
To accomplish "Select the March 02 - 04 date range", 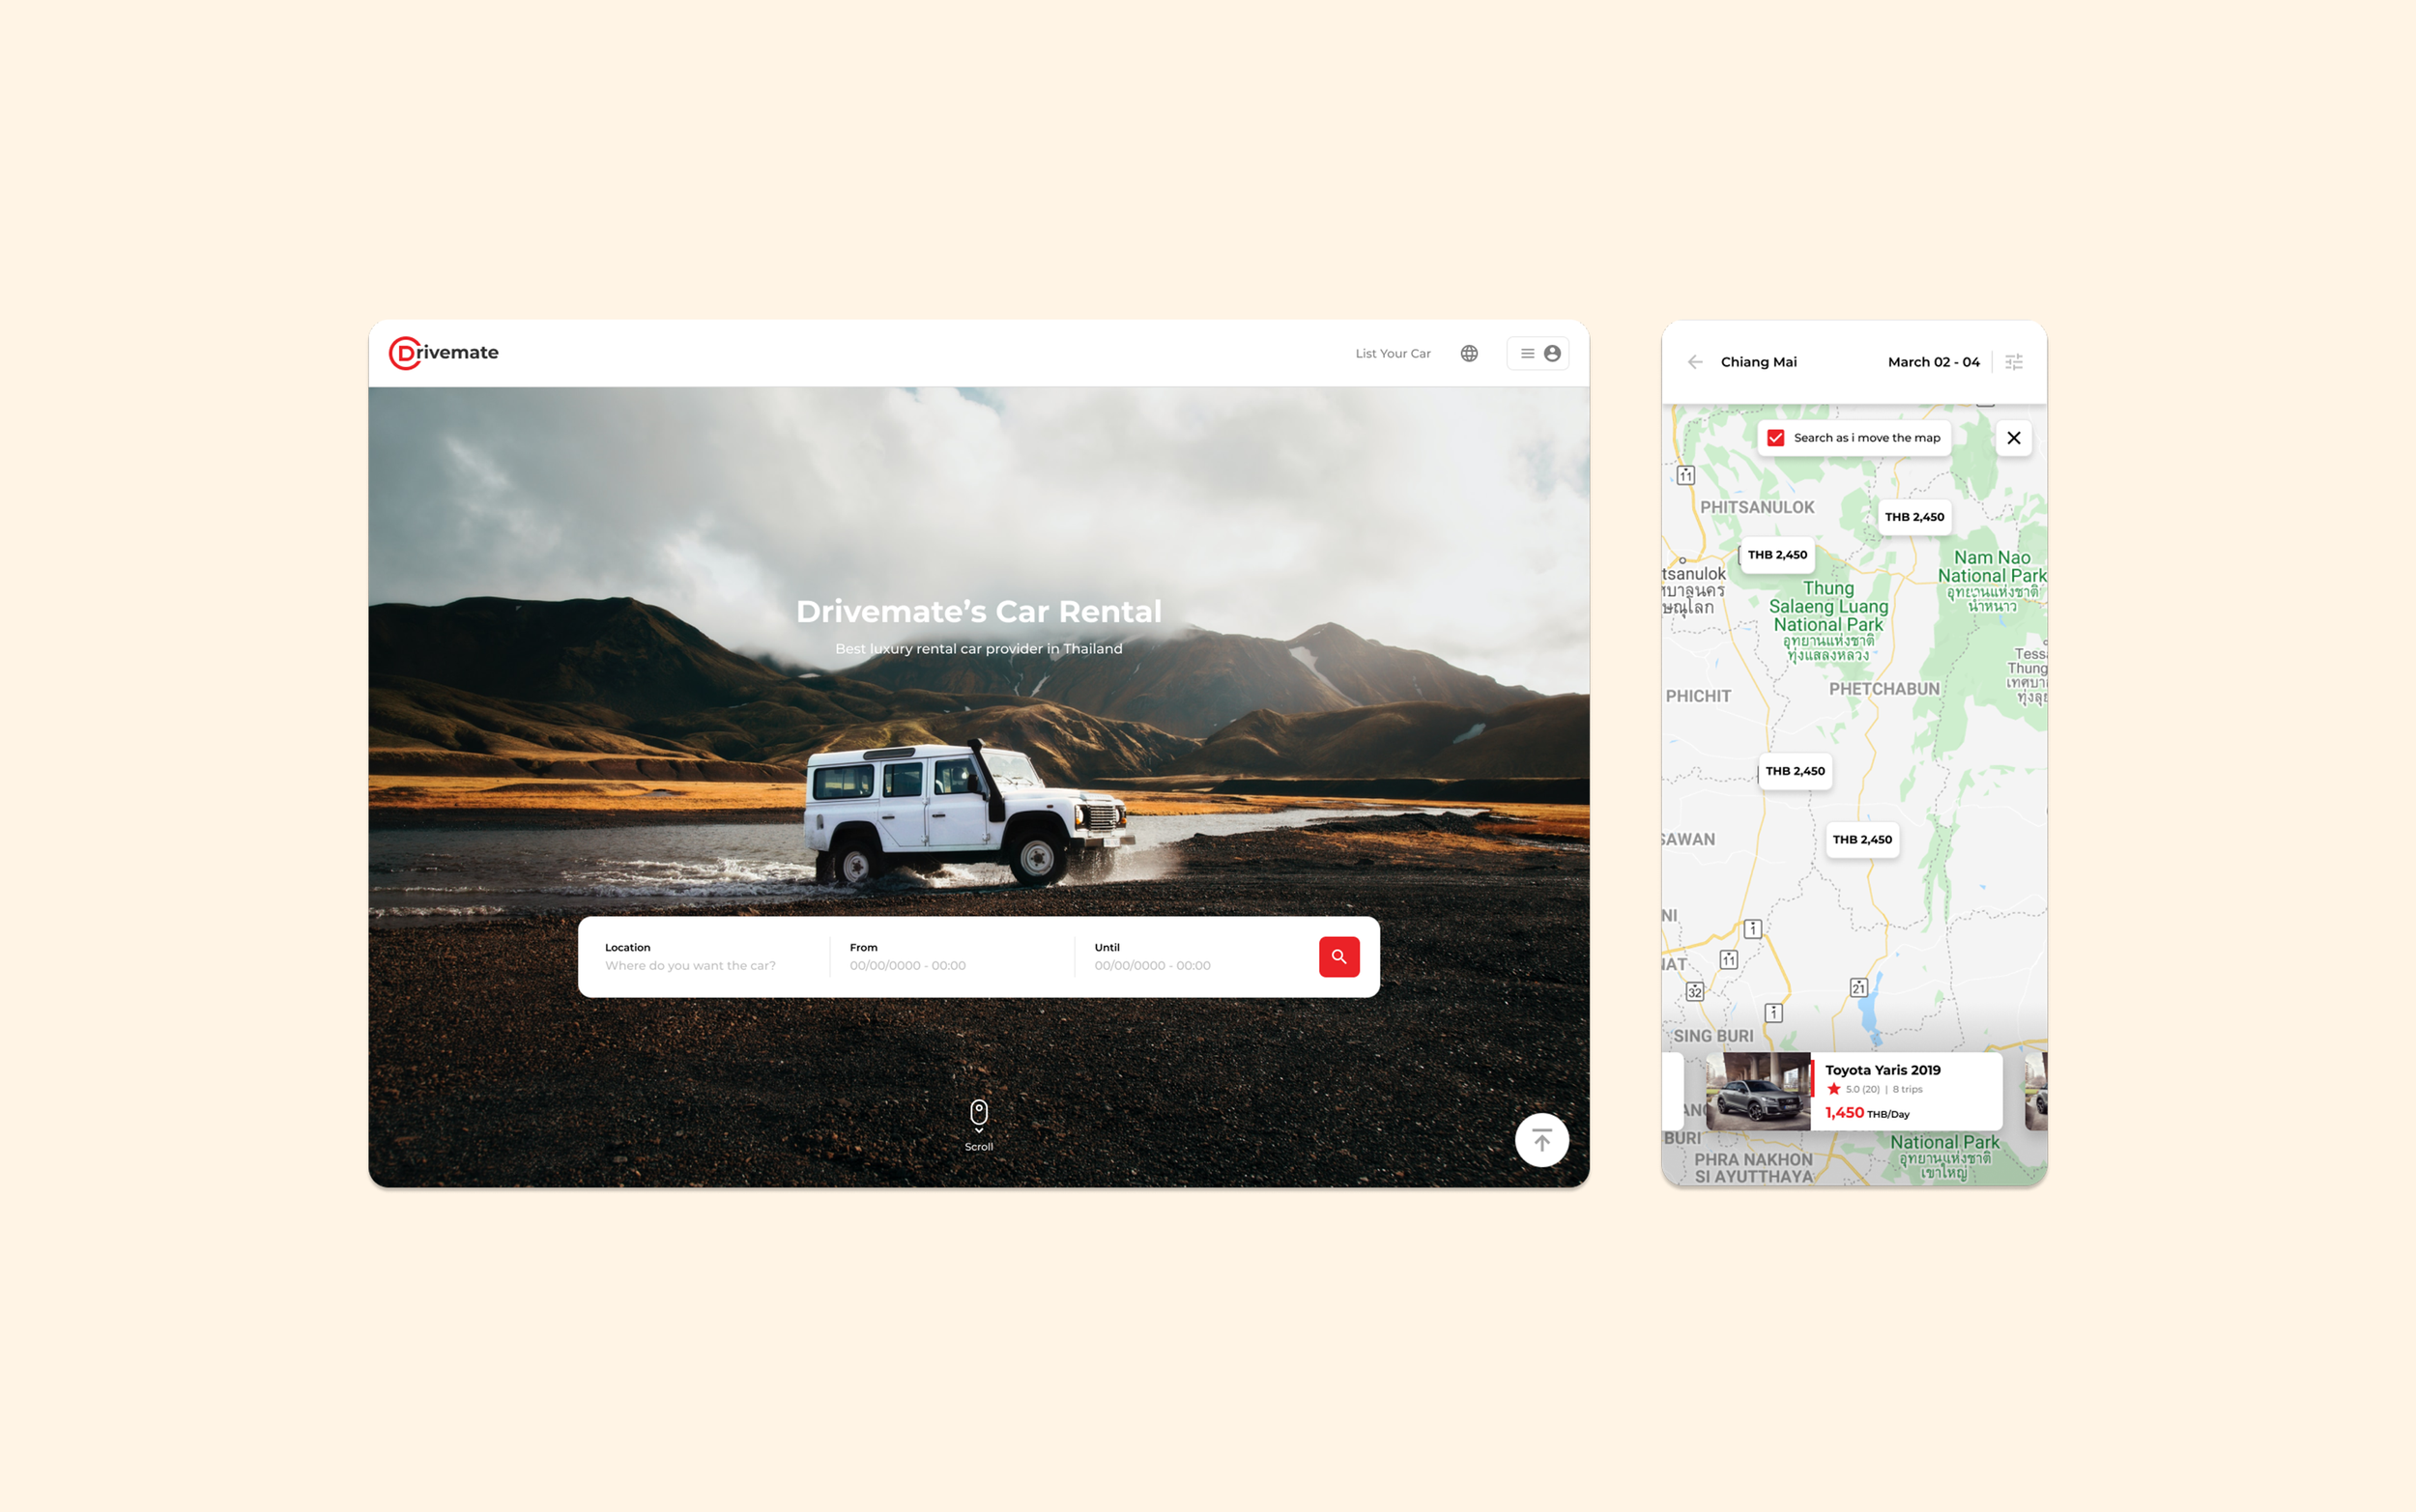I will pyautogui.click(x=1932, y=362).
